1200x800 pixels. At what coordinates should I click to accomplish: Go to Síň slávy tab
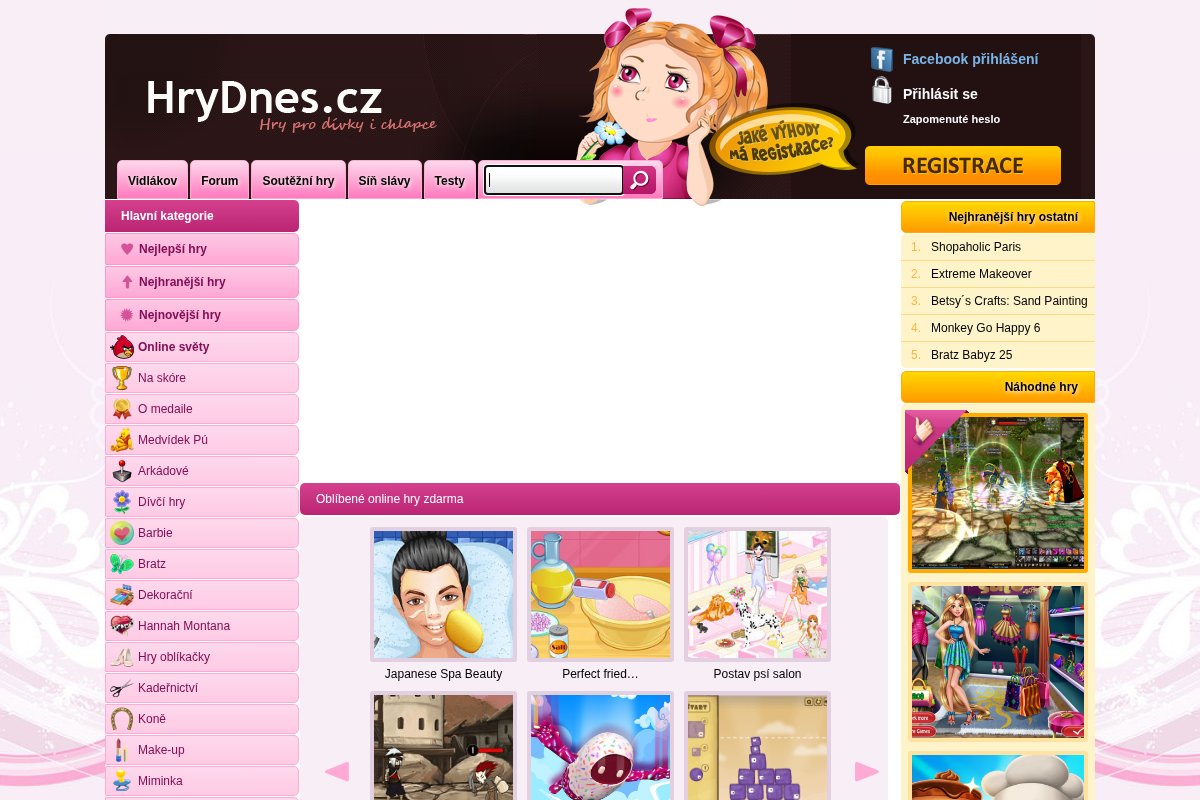click(385, 180)
